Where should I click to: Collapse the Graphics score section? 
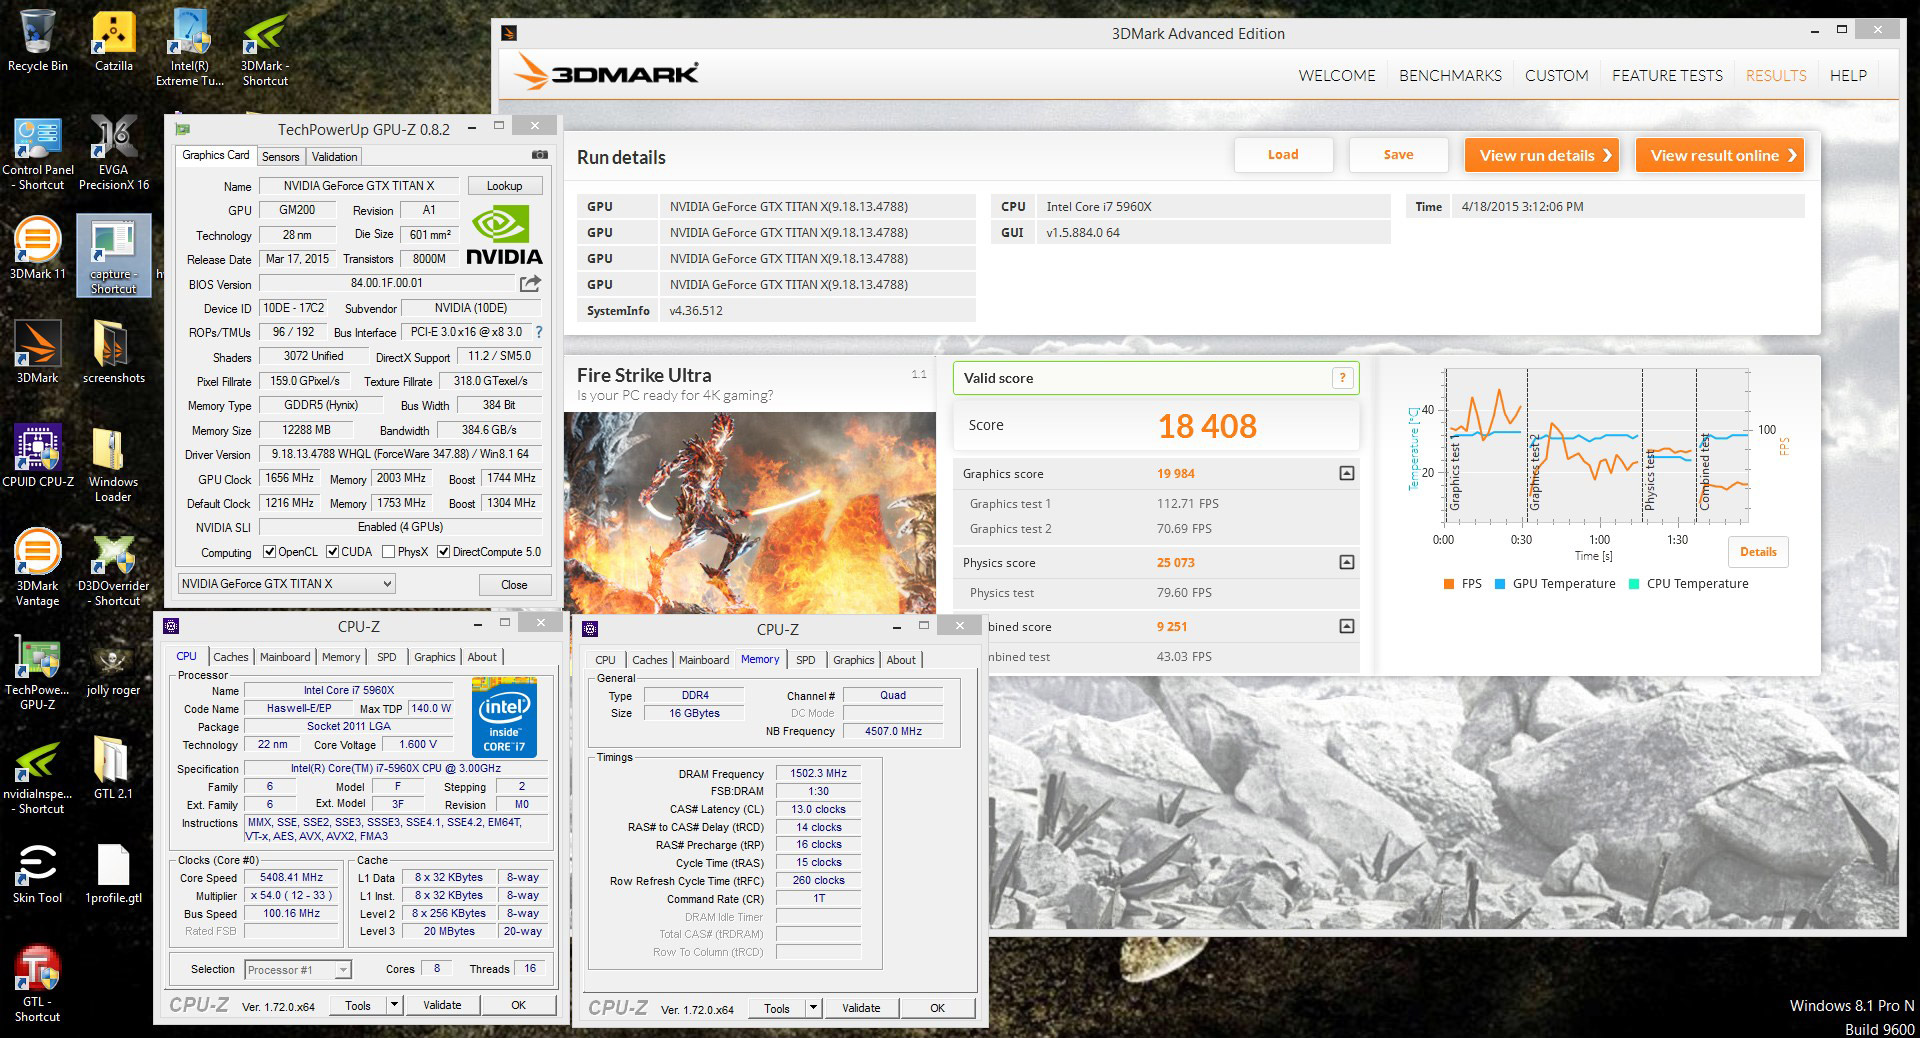coord(1347,473)
